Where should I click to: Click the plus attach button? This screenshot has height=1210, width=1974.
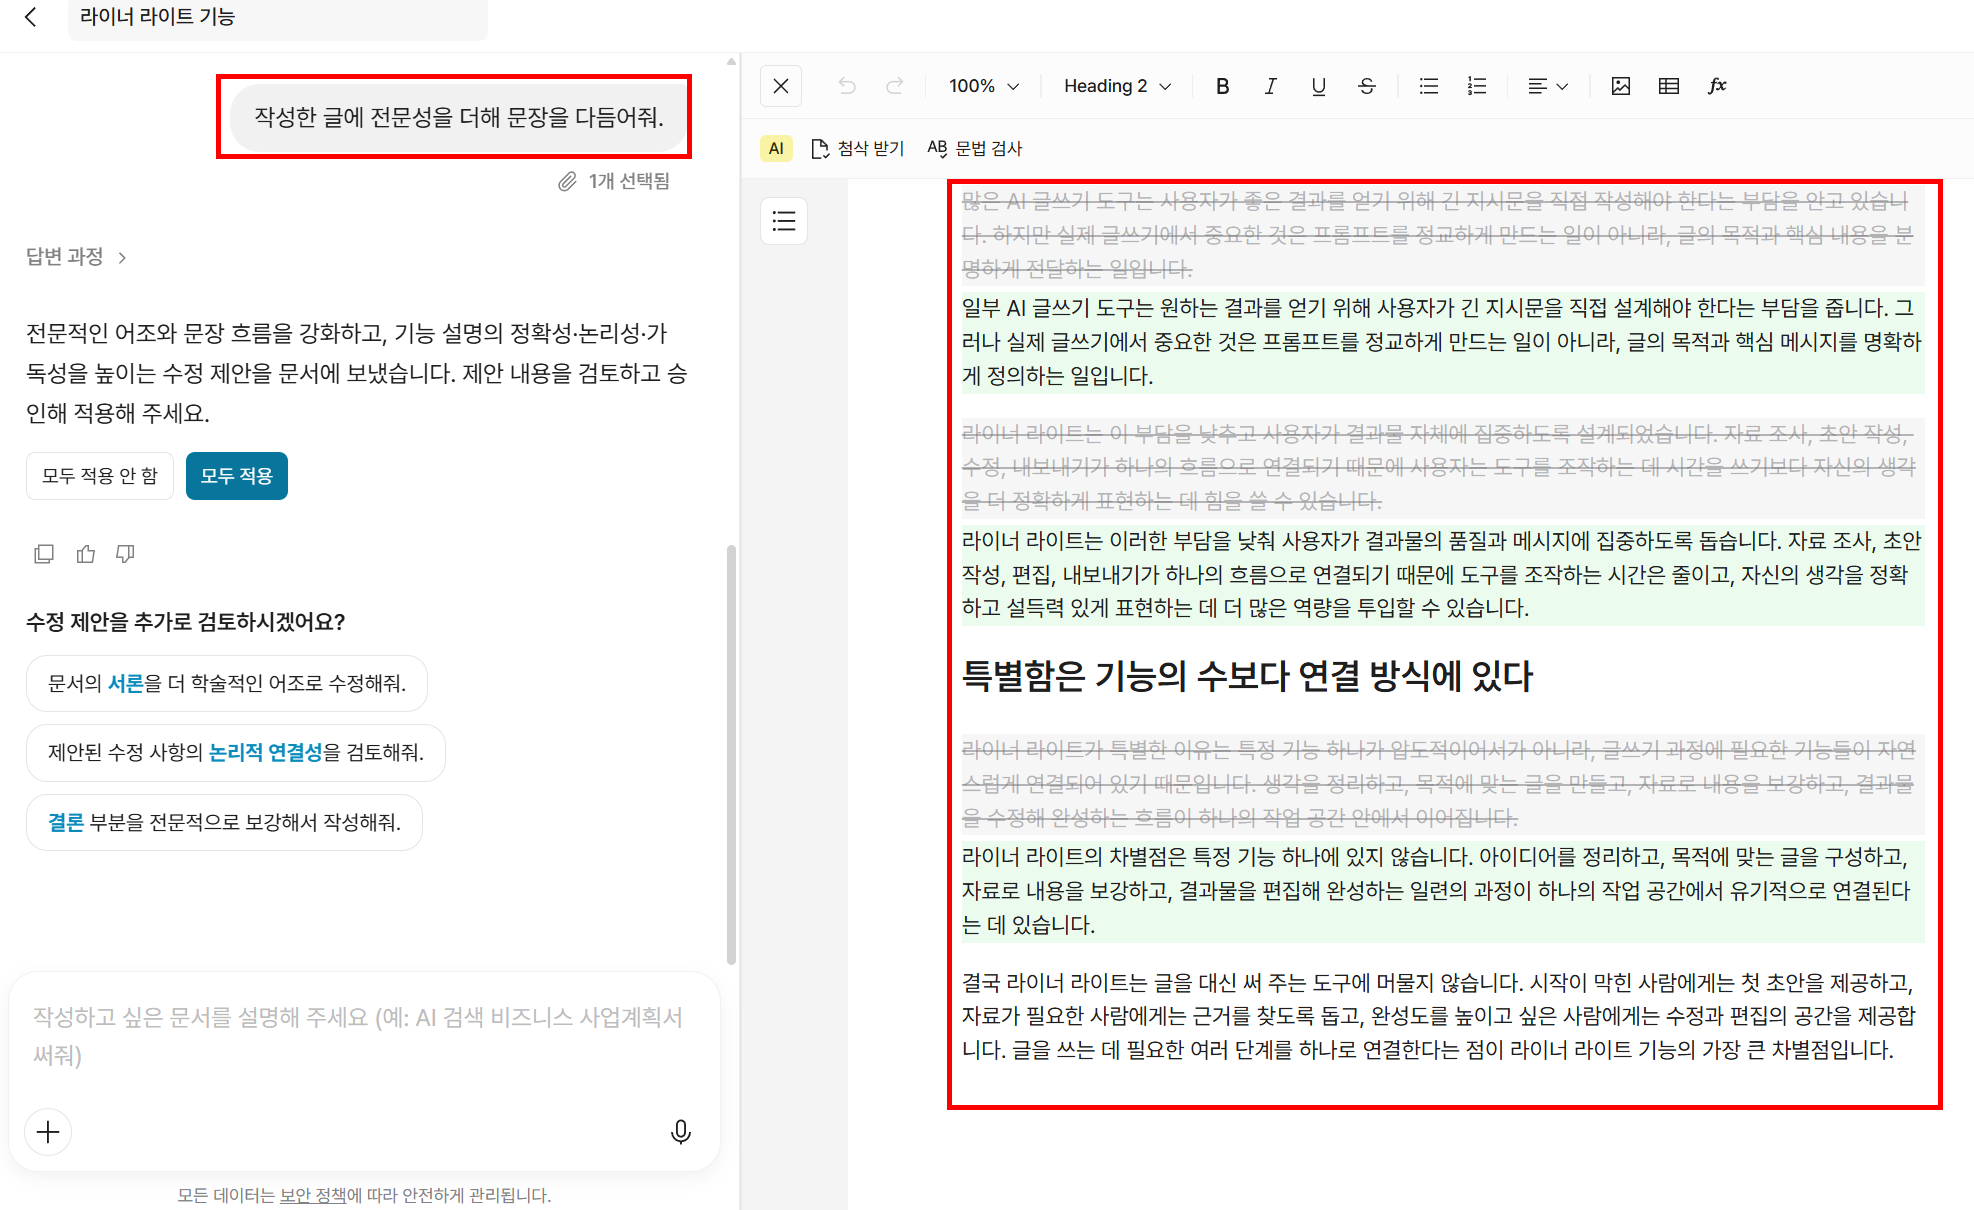(48, 1132)
